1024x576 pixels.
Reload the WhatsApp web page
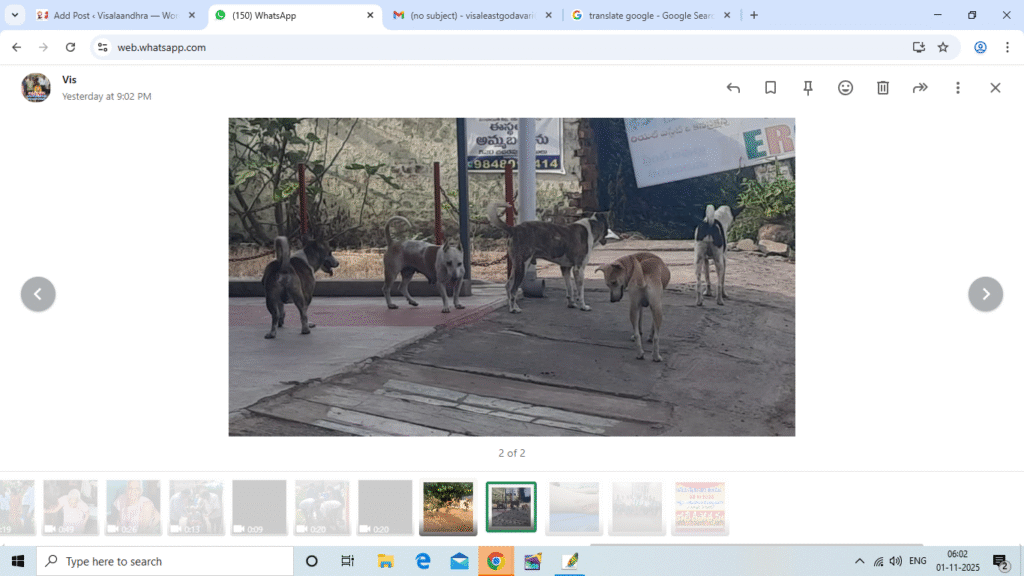[70, 47]
